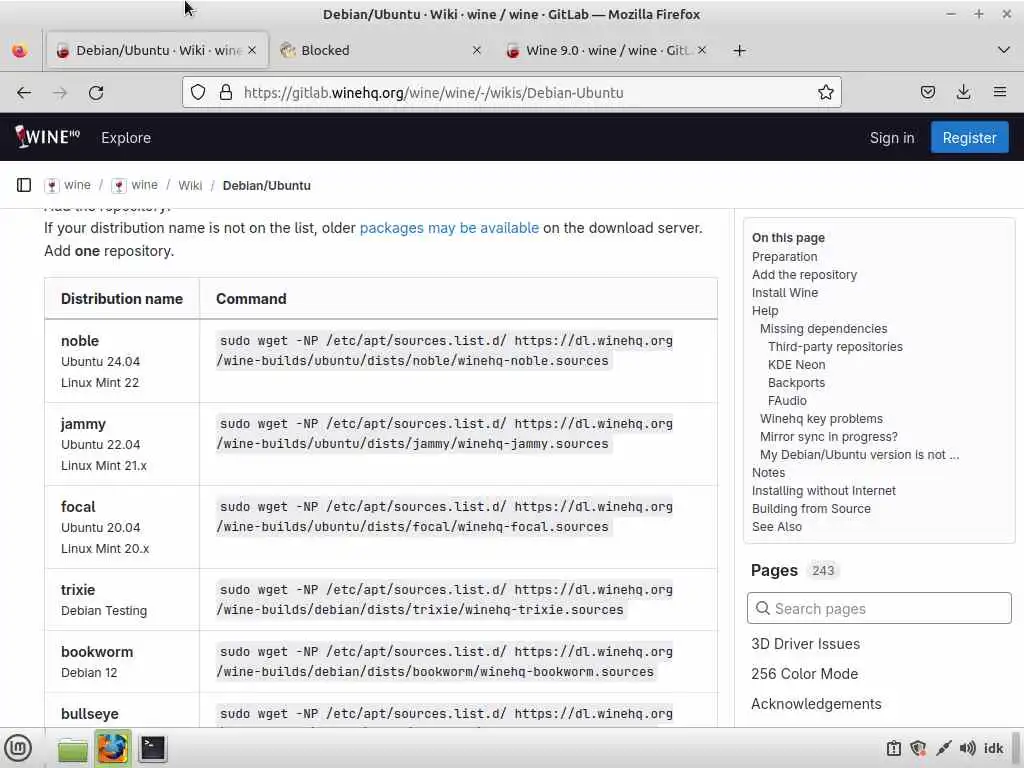Click the Firefox View icon in tab bar
1024x768 pixels.
tap(20, 50)
